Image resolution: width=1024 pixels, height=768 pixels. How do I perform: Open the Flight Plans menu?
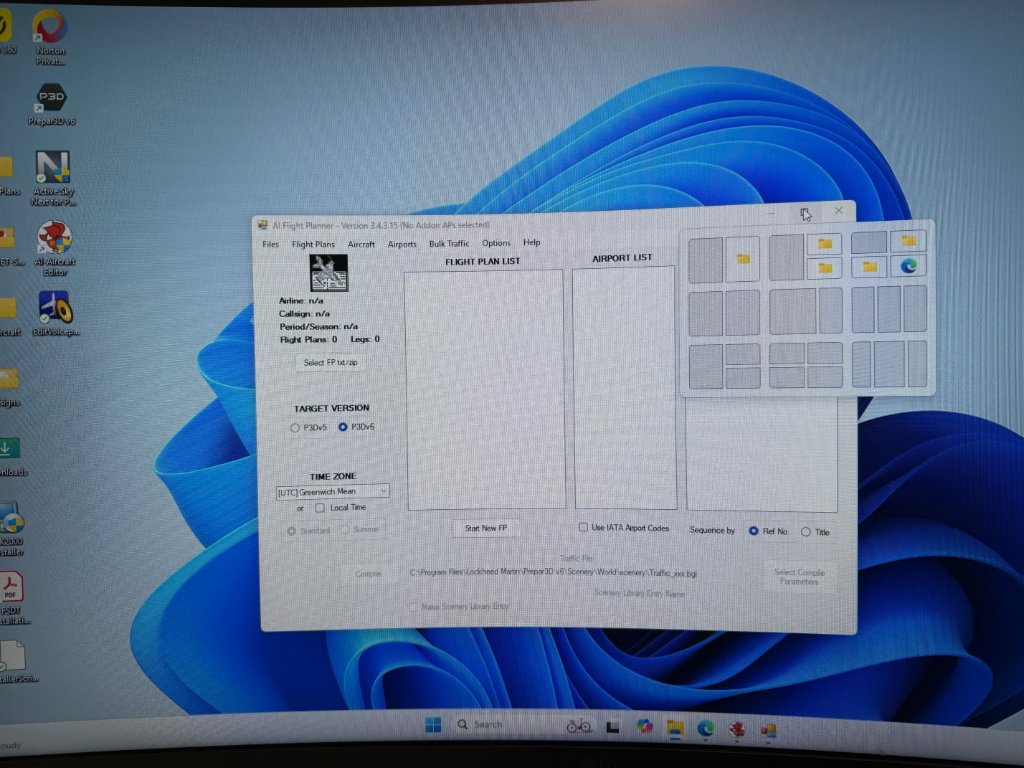tap(313, 244)
